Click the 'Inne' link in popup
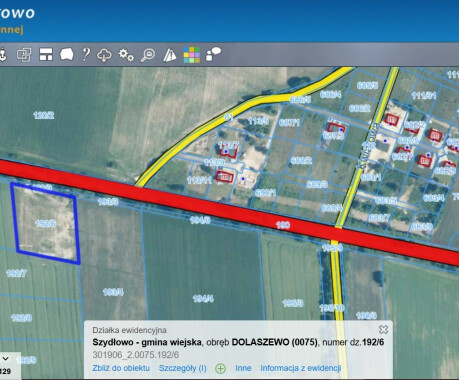The height and width of the screenshot is (380, 459). click(x=243, y=368)
